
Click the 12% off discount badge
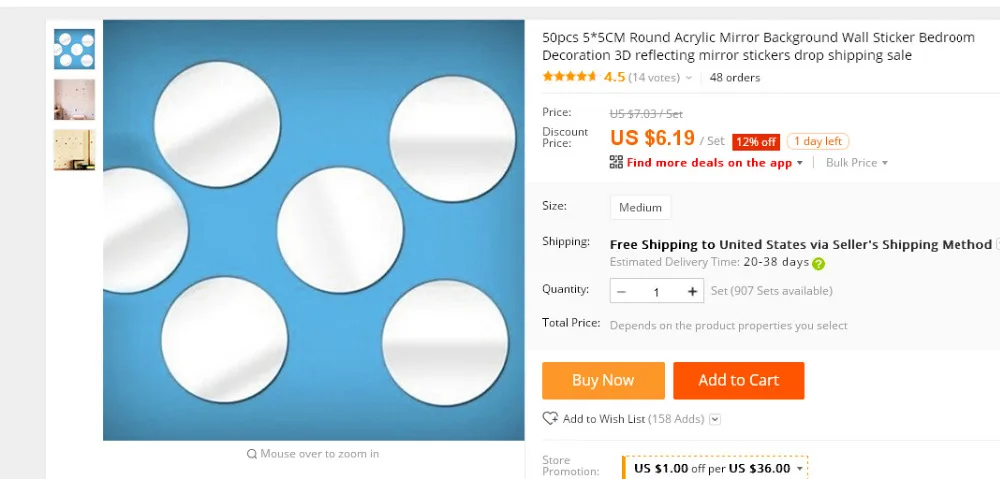pos(756,142)
